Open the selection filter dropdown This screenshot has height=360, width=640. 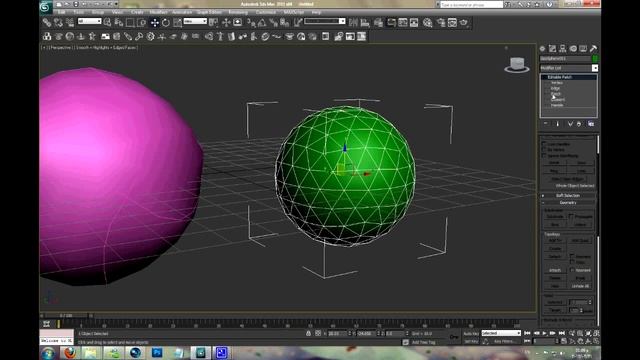click(89, 21)
